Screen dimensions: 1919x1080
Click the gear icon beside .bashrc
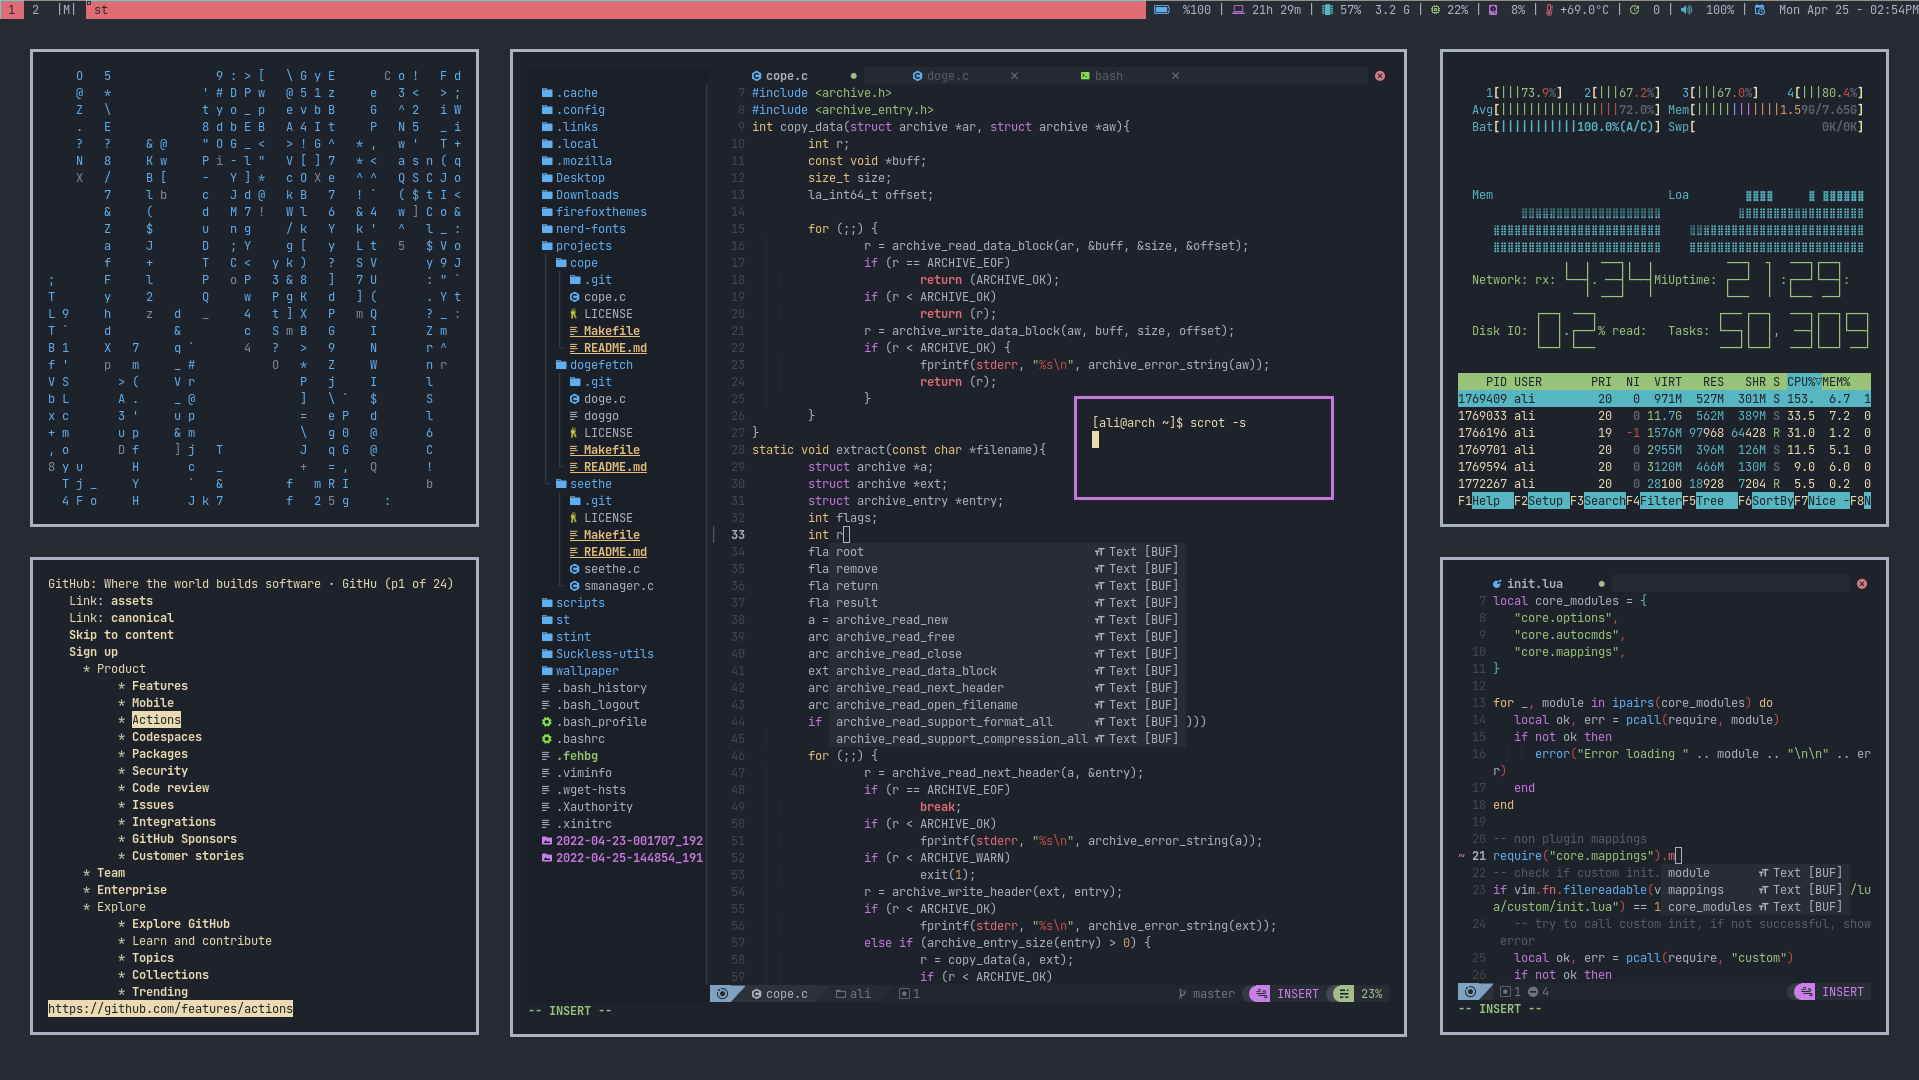547,739
